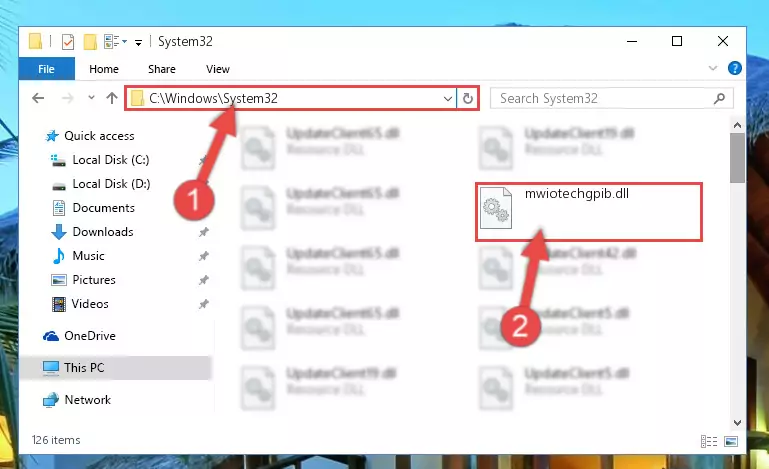Click the search magnifier icon
This screenshot has height=469, width=769.
(719, 99)
